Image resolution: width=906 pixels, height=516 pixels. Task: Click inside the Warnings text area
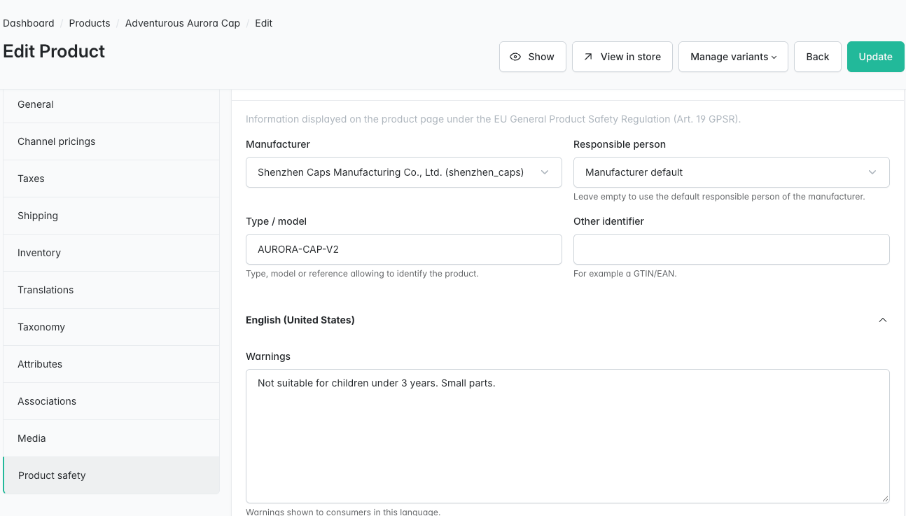pyautogui.click(x=567, y=436)
